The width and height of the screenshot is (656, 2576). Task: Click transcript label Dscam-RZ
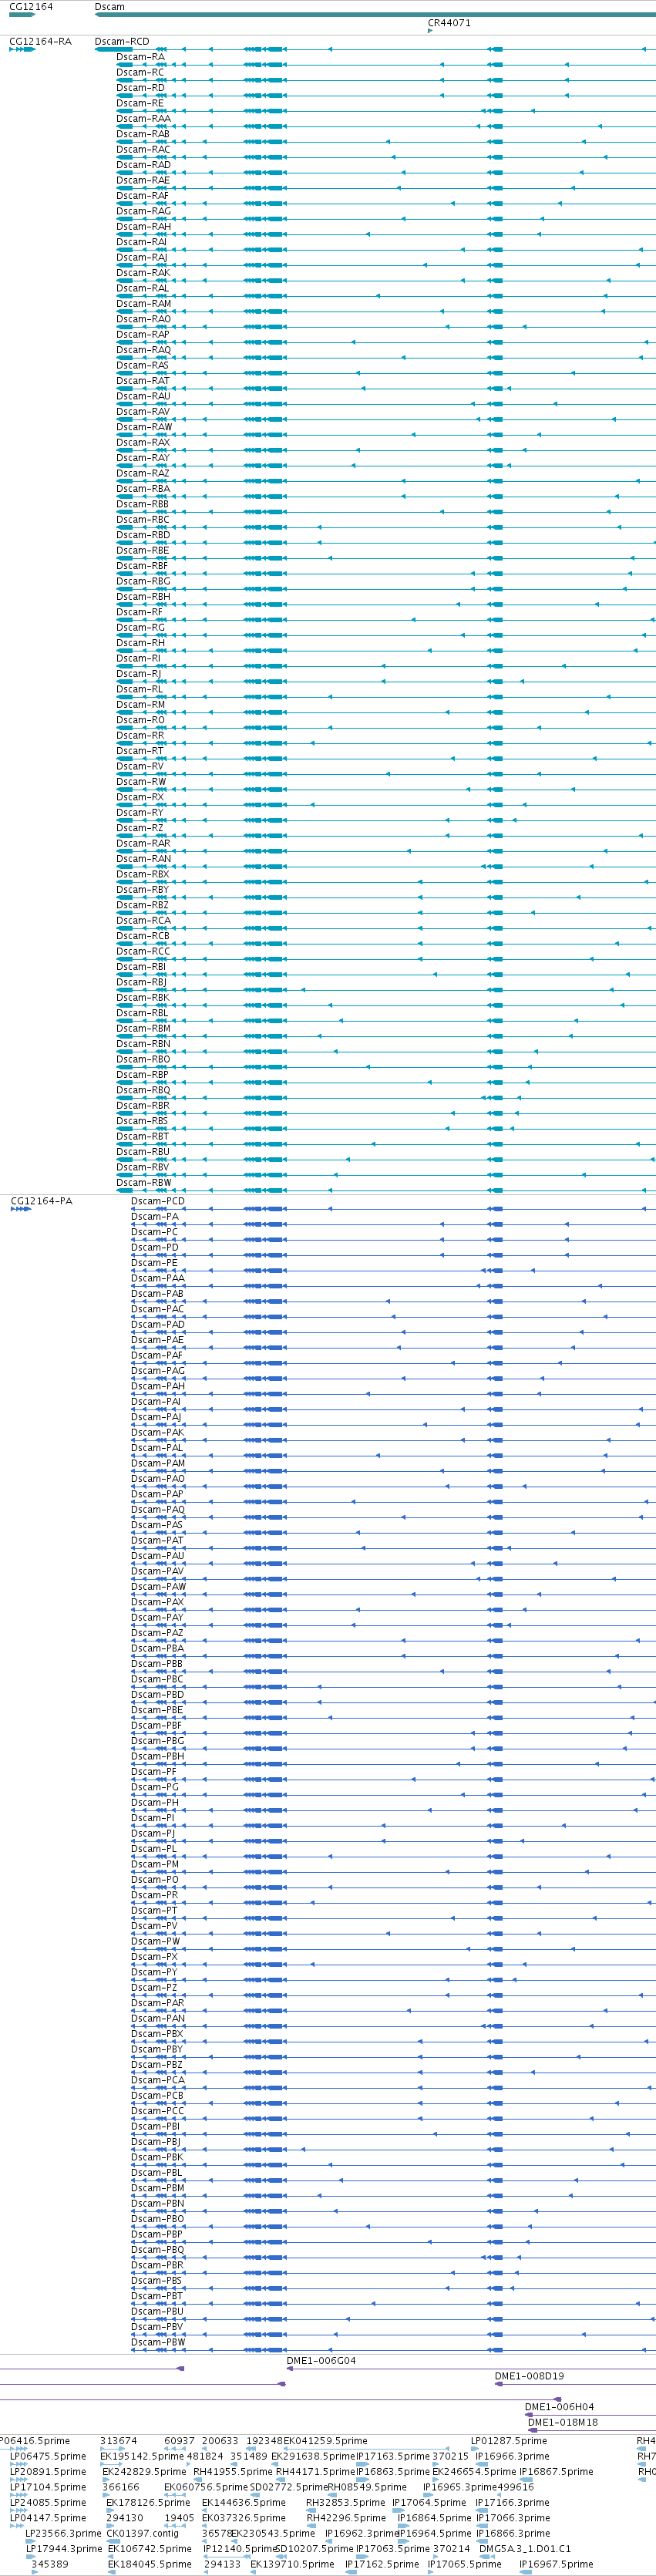tap(140, 828)
